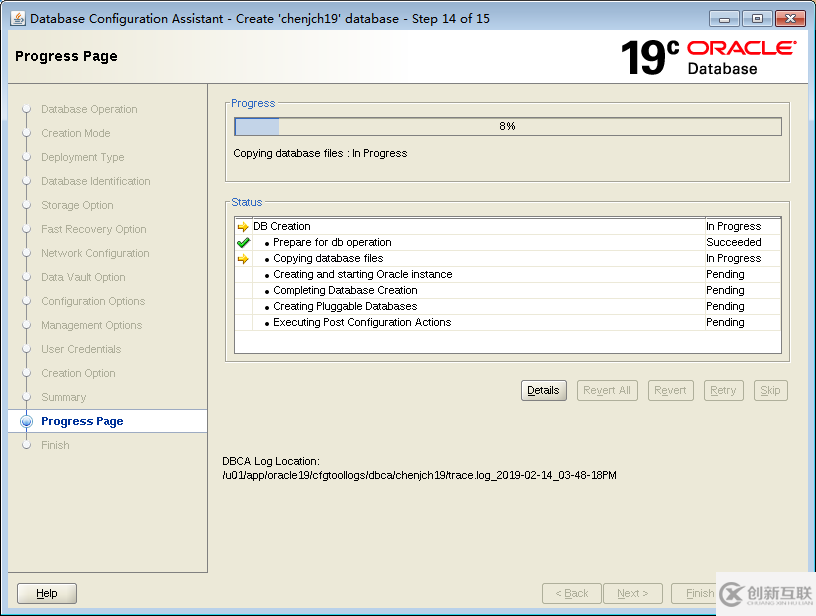Screen dimensions: 816x616
Task: Click the DB Creation status row
Action: [x=508, y=226]
